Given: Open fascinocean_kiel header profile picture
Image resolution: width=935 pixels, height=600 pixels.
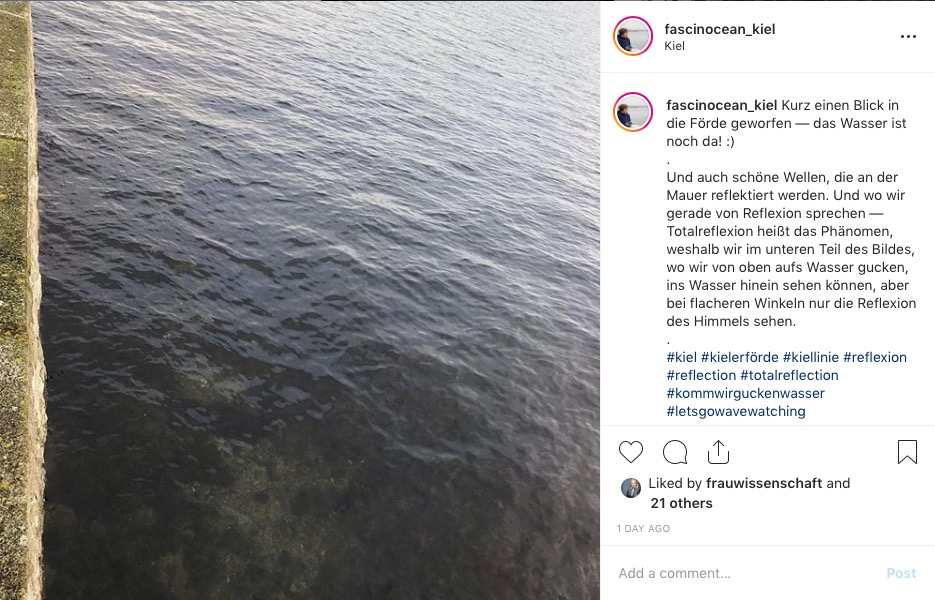Looking at the screenshot, I should point(633,36).
